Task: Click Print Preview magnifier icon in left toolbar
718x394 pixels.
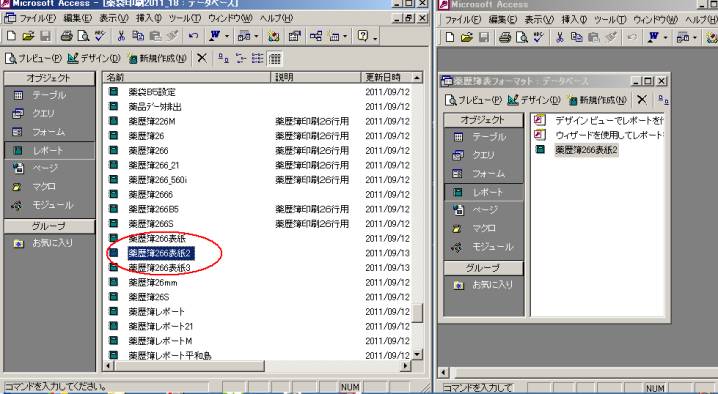Action: pos(83,36)
